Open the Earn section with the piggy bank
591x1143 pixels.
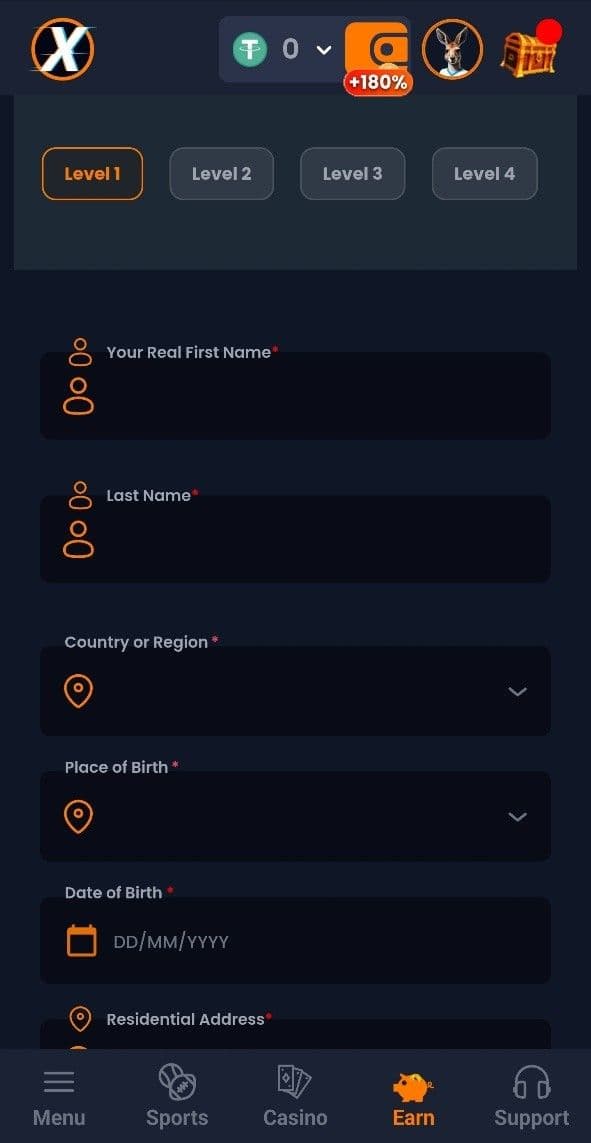[413, 1081]
